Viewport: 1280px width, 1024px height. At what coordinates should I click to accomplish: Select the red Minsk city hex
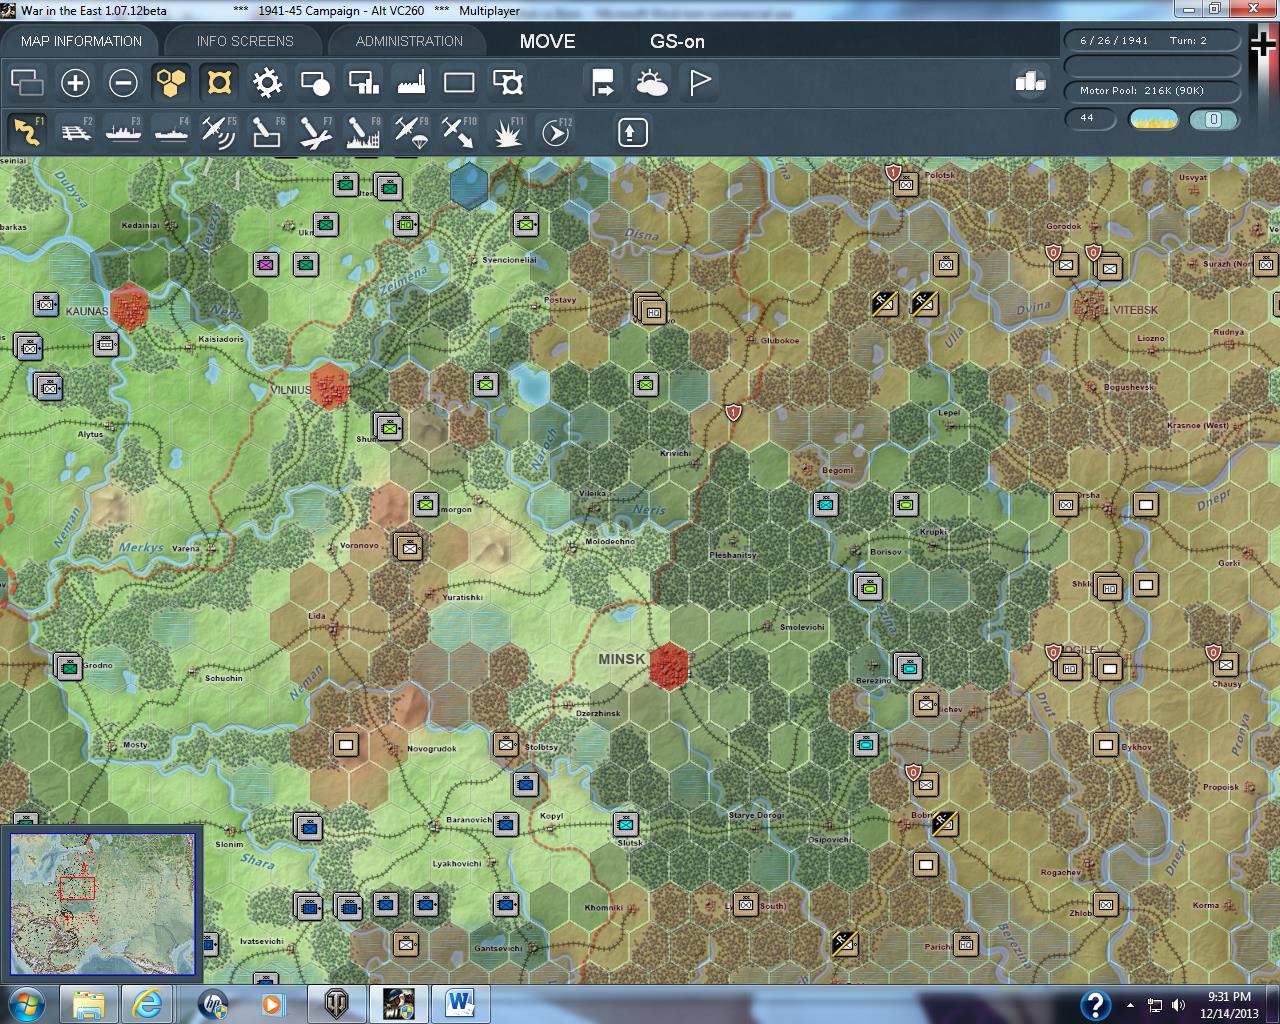pyautogui.click(x=668, y=666)
